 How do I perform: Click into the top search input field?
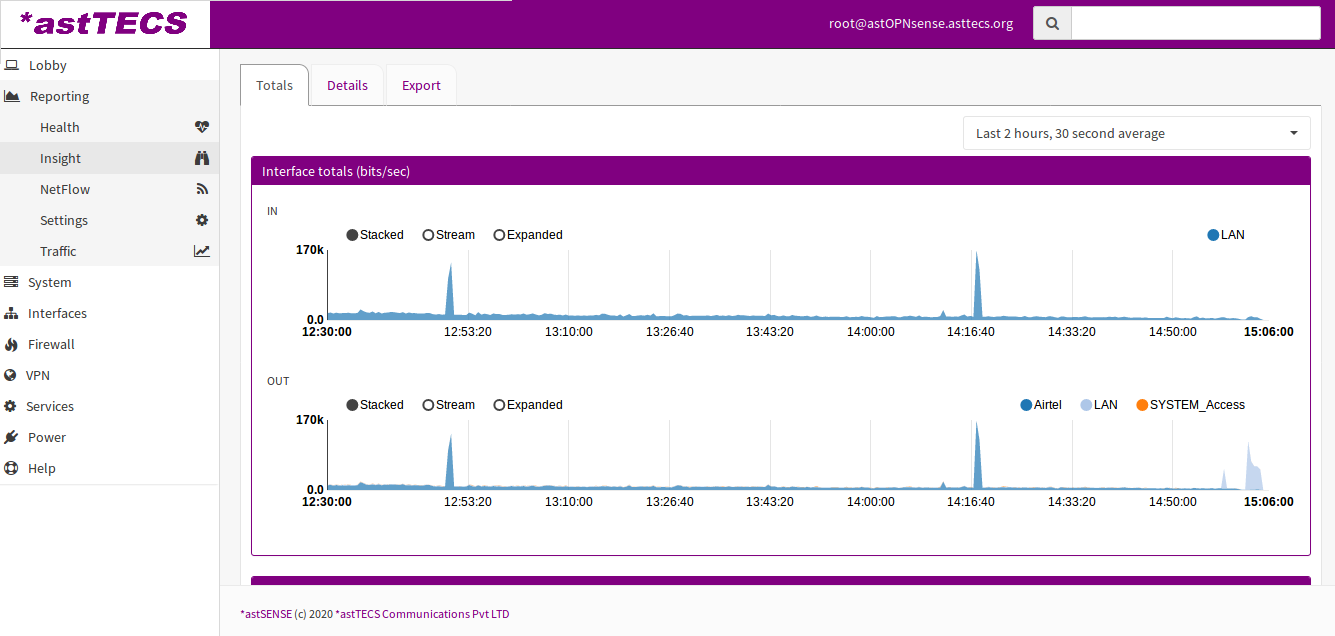pos(1195,23)
